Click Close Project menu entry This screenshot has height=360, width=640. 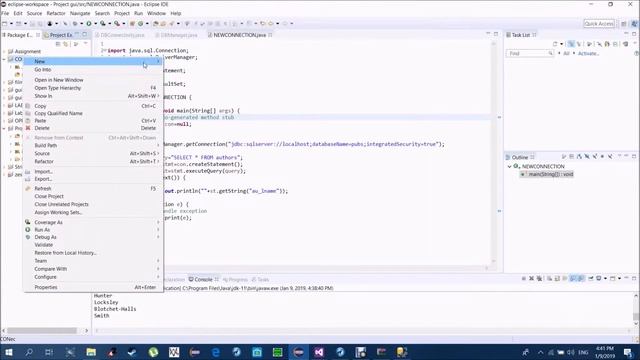click(x=93, y=196)
